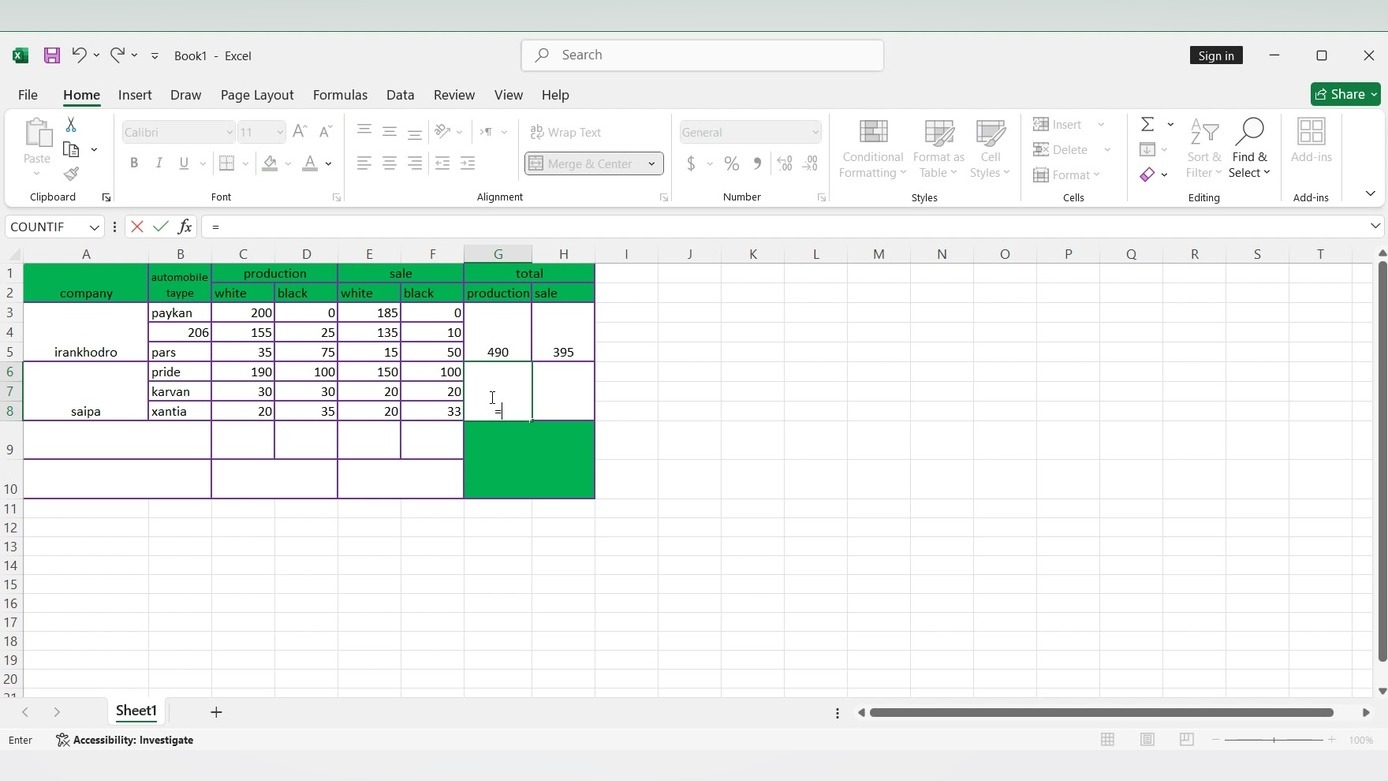Set Align Right horizontal alignment
The height and width of the screenshot is (781, 1388).
tap(414, 164)
